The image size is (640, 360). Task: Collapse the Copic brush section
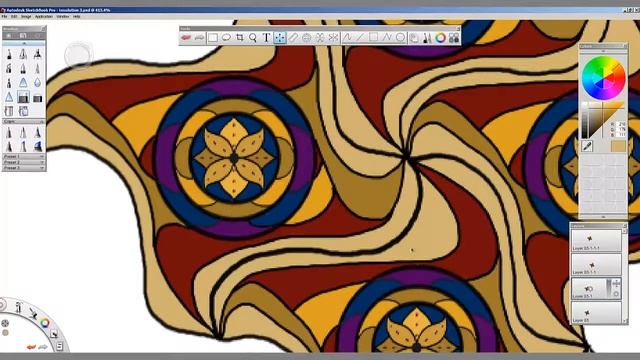tap(41, 122)
